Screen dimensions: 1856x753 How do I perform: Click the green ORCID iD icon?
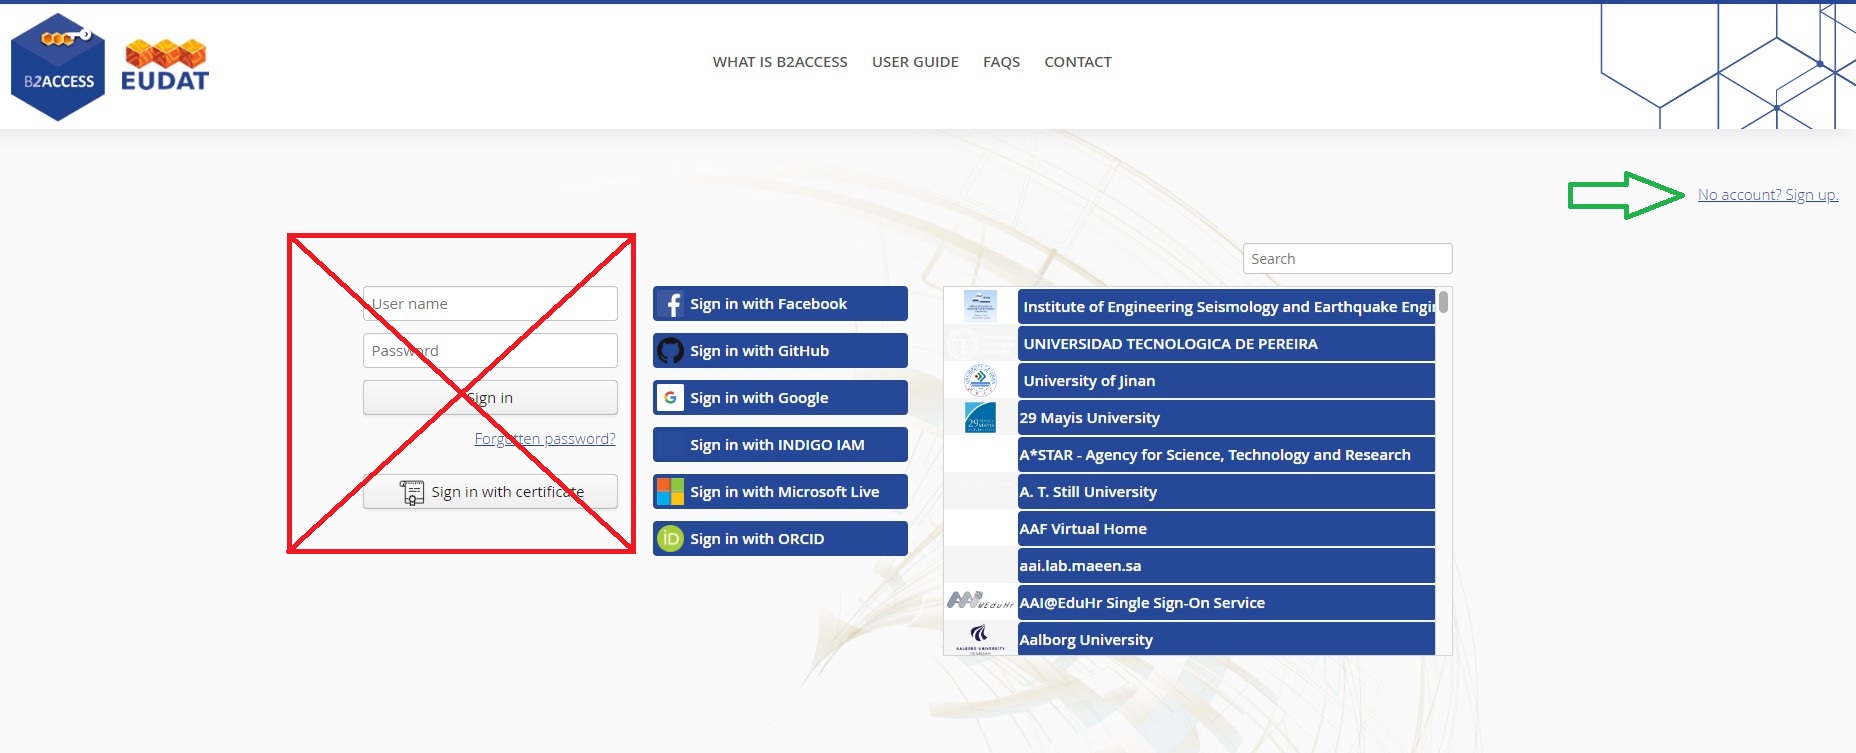pyautogui.click(x=670, y=539)
